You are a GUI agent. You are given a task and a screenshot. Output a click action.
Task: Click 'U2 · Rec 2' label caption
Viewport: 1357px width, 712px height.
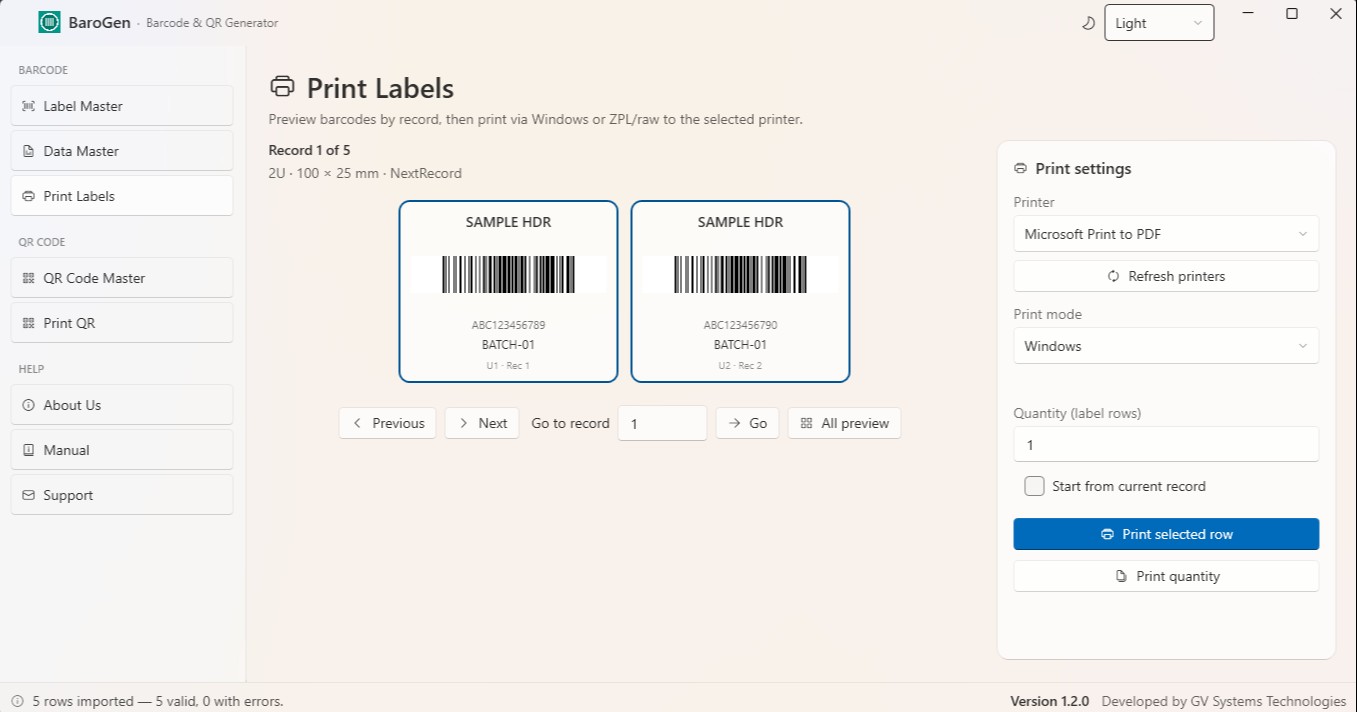tap(740, 366)
